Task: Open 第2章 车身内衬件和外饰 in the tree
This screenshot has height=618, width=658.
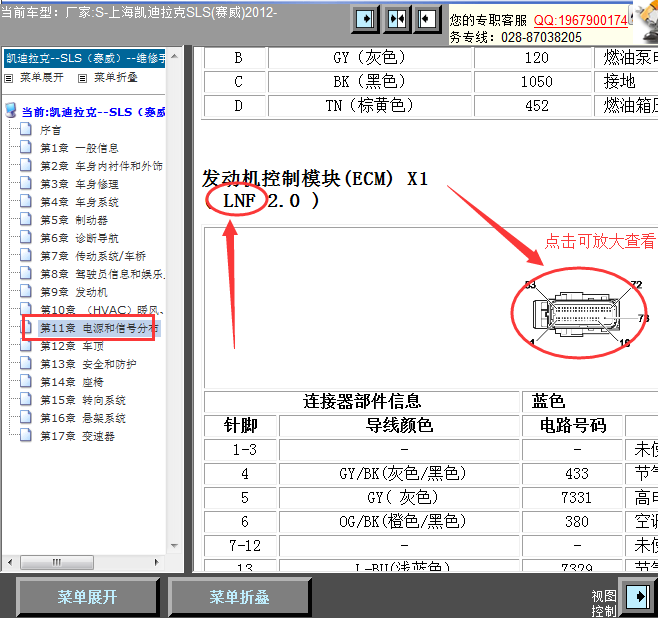Action: [101, 166]
